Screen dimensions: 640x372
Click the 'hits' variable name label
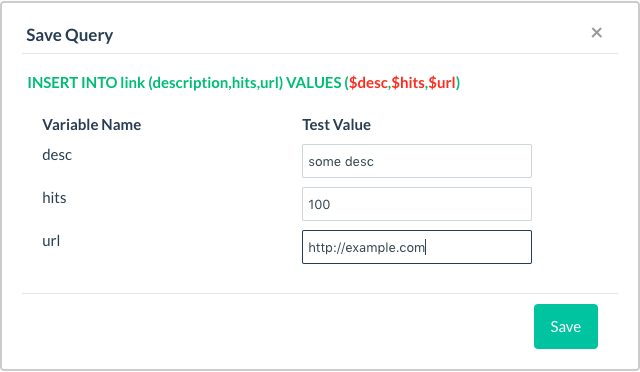pos(54,198)
